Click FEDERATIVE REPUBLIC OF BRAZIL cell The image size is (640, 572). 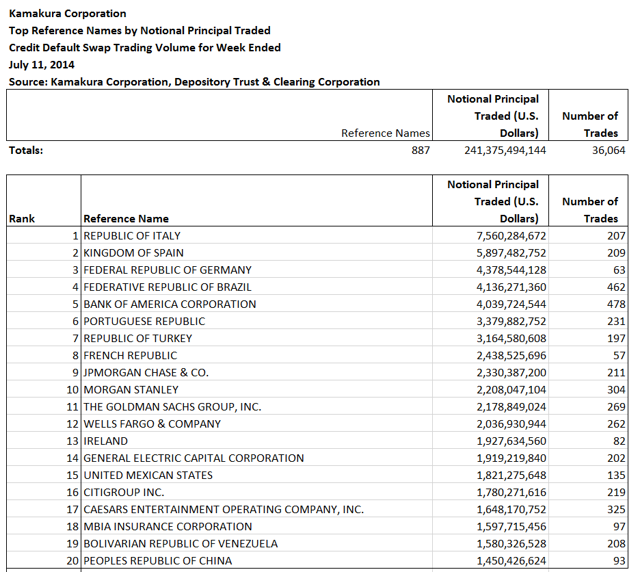[256, 287]
